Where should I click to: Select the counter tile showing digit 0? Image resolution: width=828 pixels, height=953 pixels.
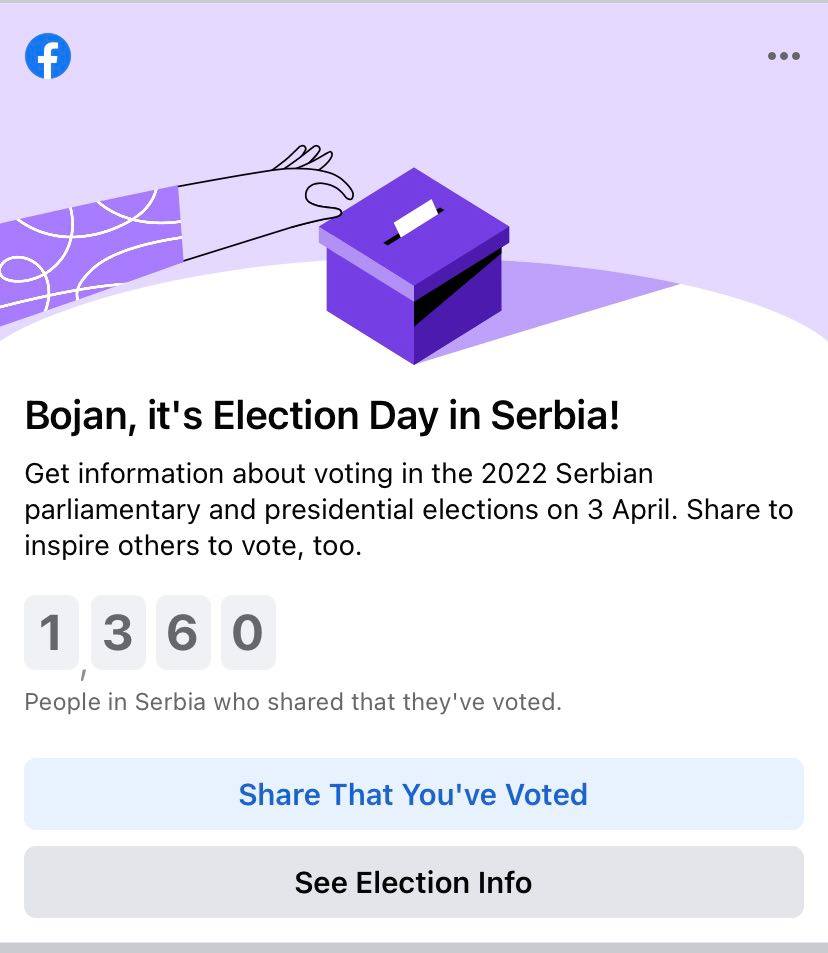pos(248,632)
